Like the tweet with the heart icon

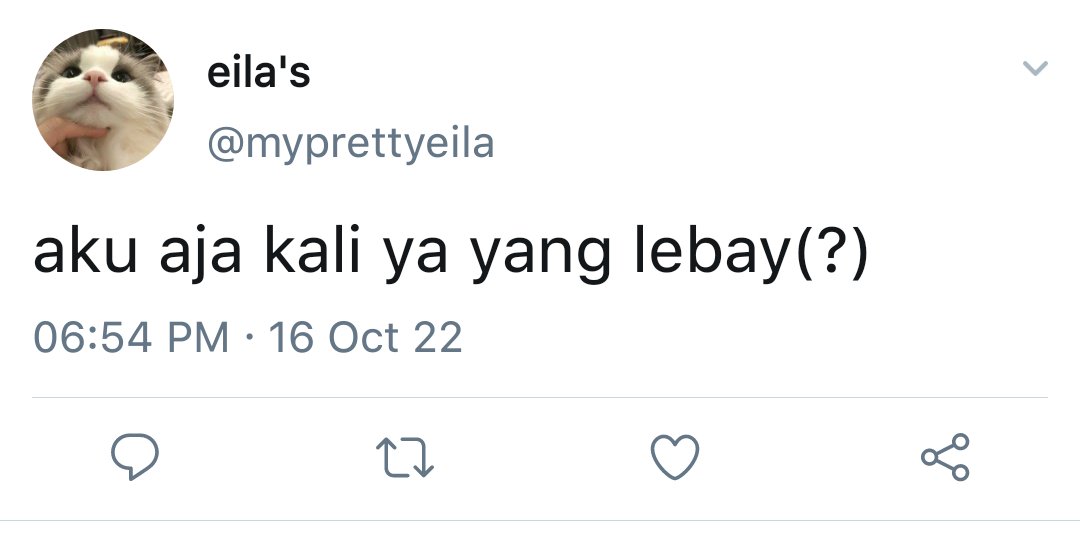pos(675,456)
